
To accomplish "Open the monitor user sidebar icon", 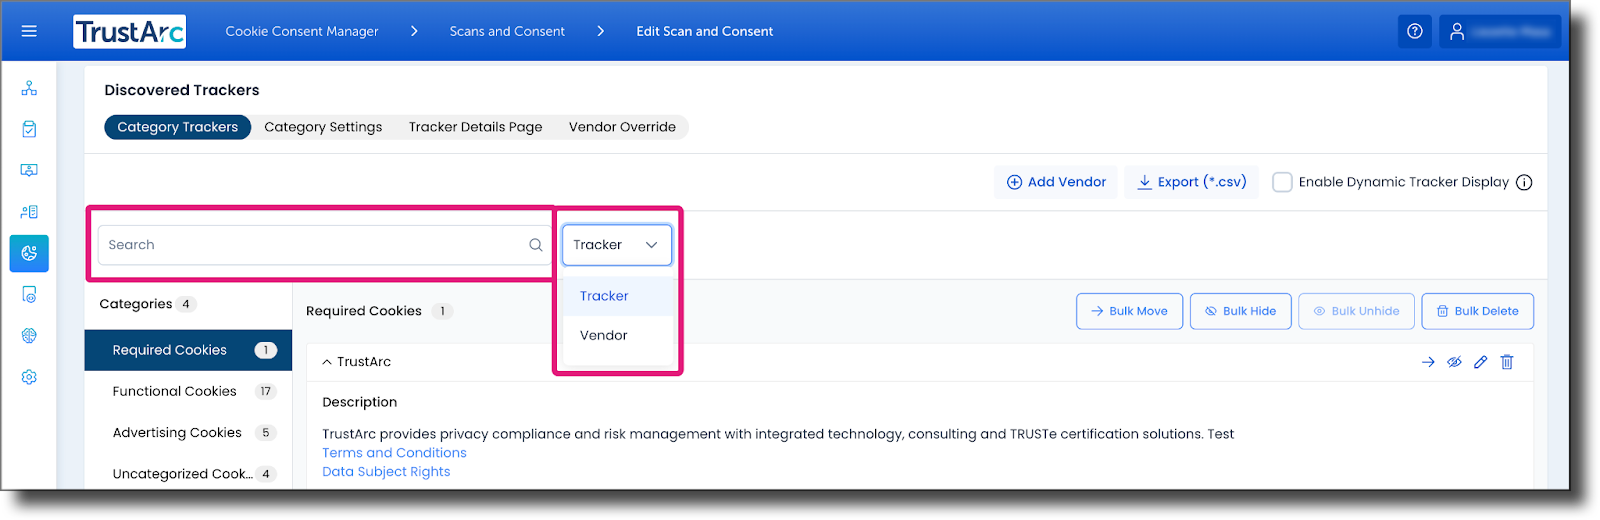I will point(29,170).
